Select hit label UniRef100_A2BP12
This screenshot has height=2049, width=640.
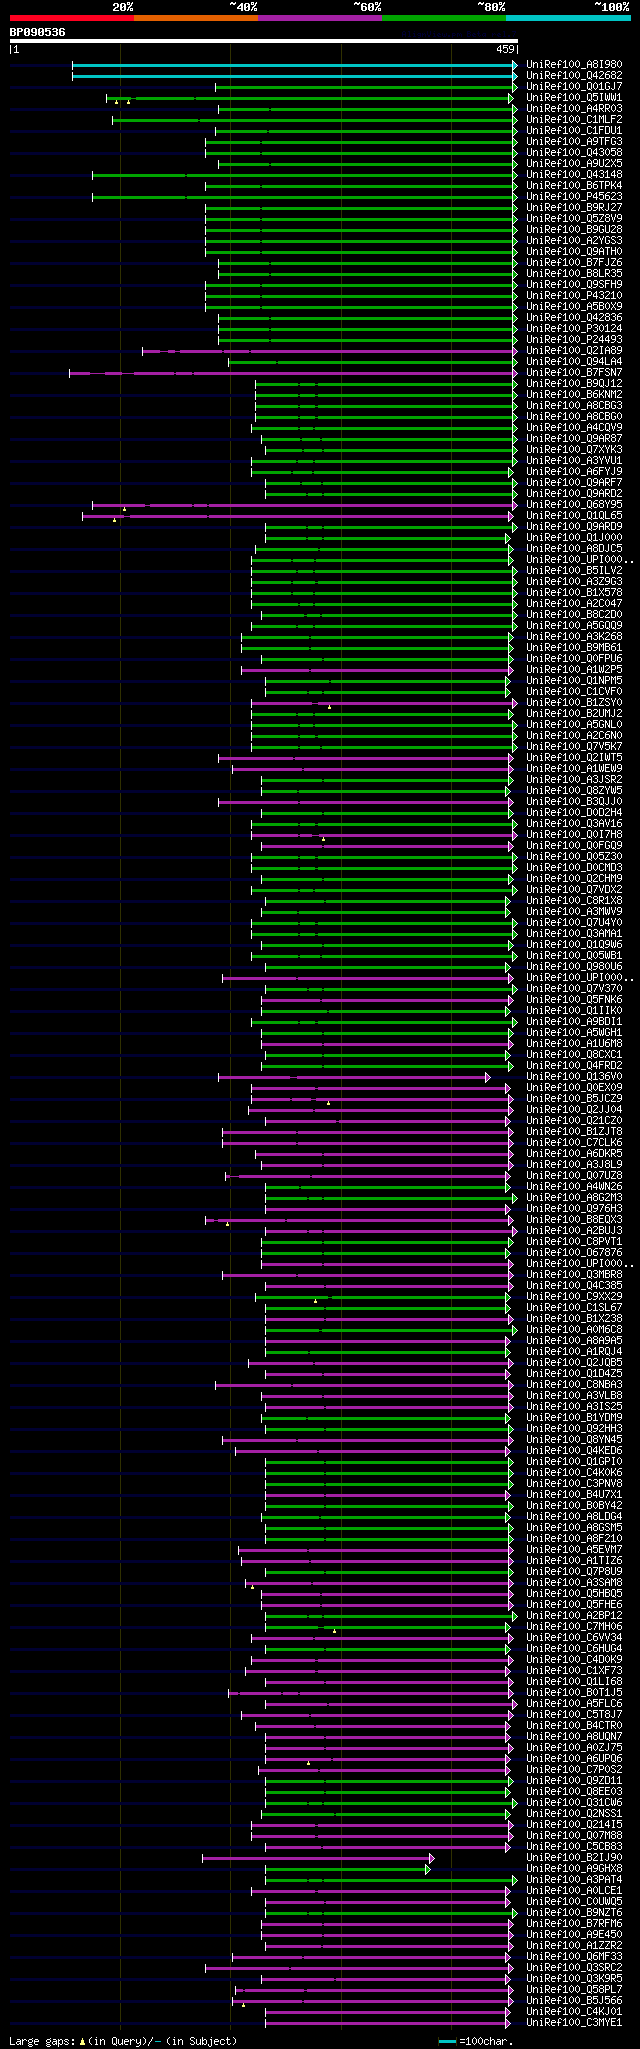point(574,1615)
